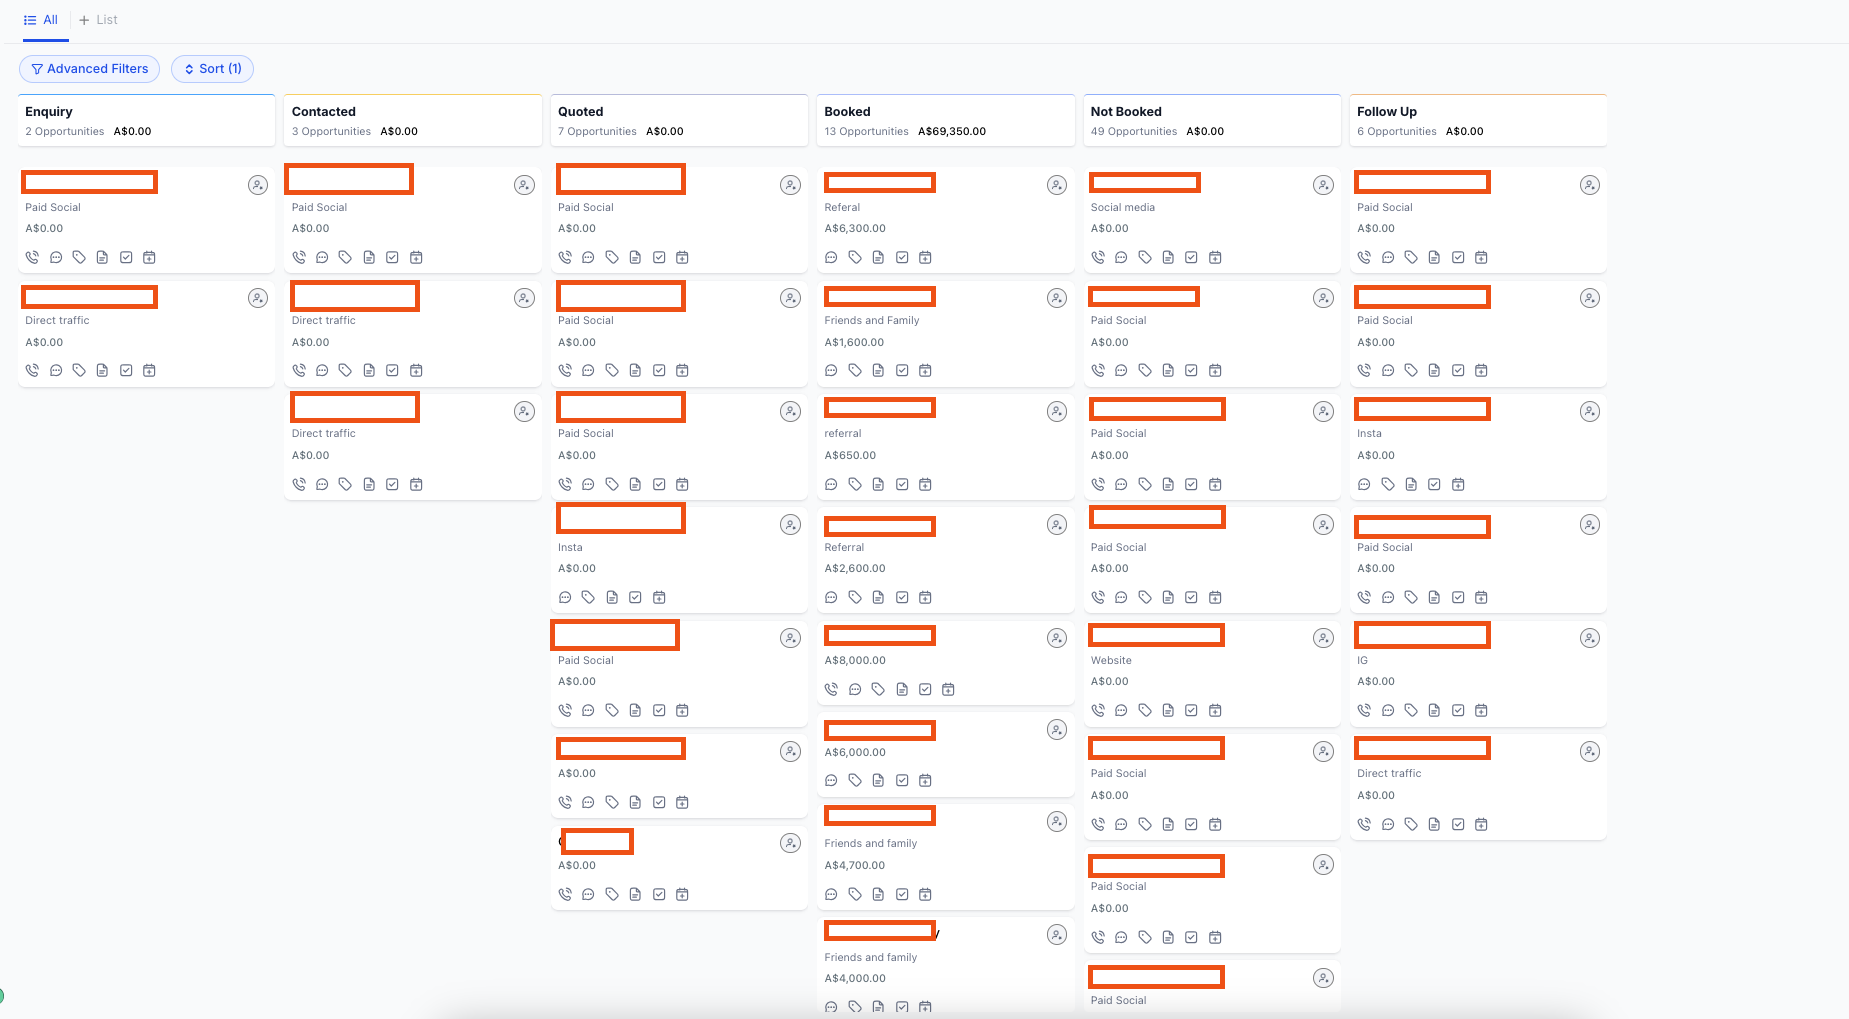Open notes on Contacted Paid Social card
This screenshot has height=1019, width=1849.
(x=369, y=257)
